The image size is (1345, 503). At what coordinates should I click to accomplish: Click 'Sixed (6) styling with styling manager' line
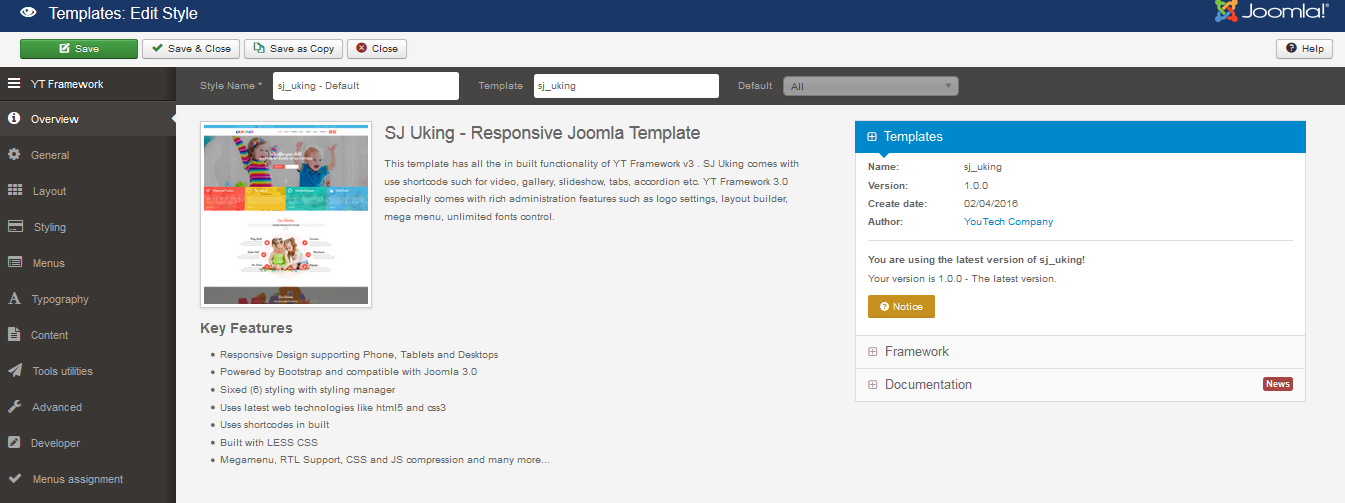tap(308, 390)
